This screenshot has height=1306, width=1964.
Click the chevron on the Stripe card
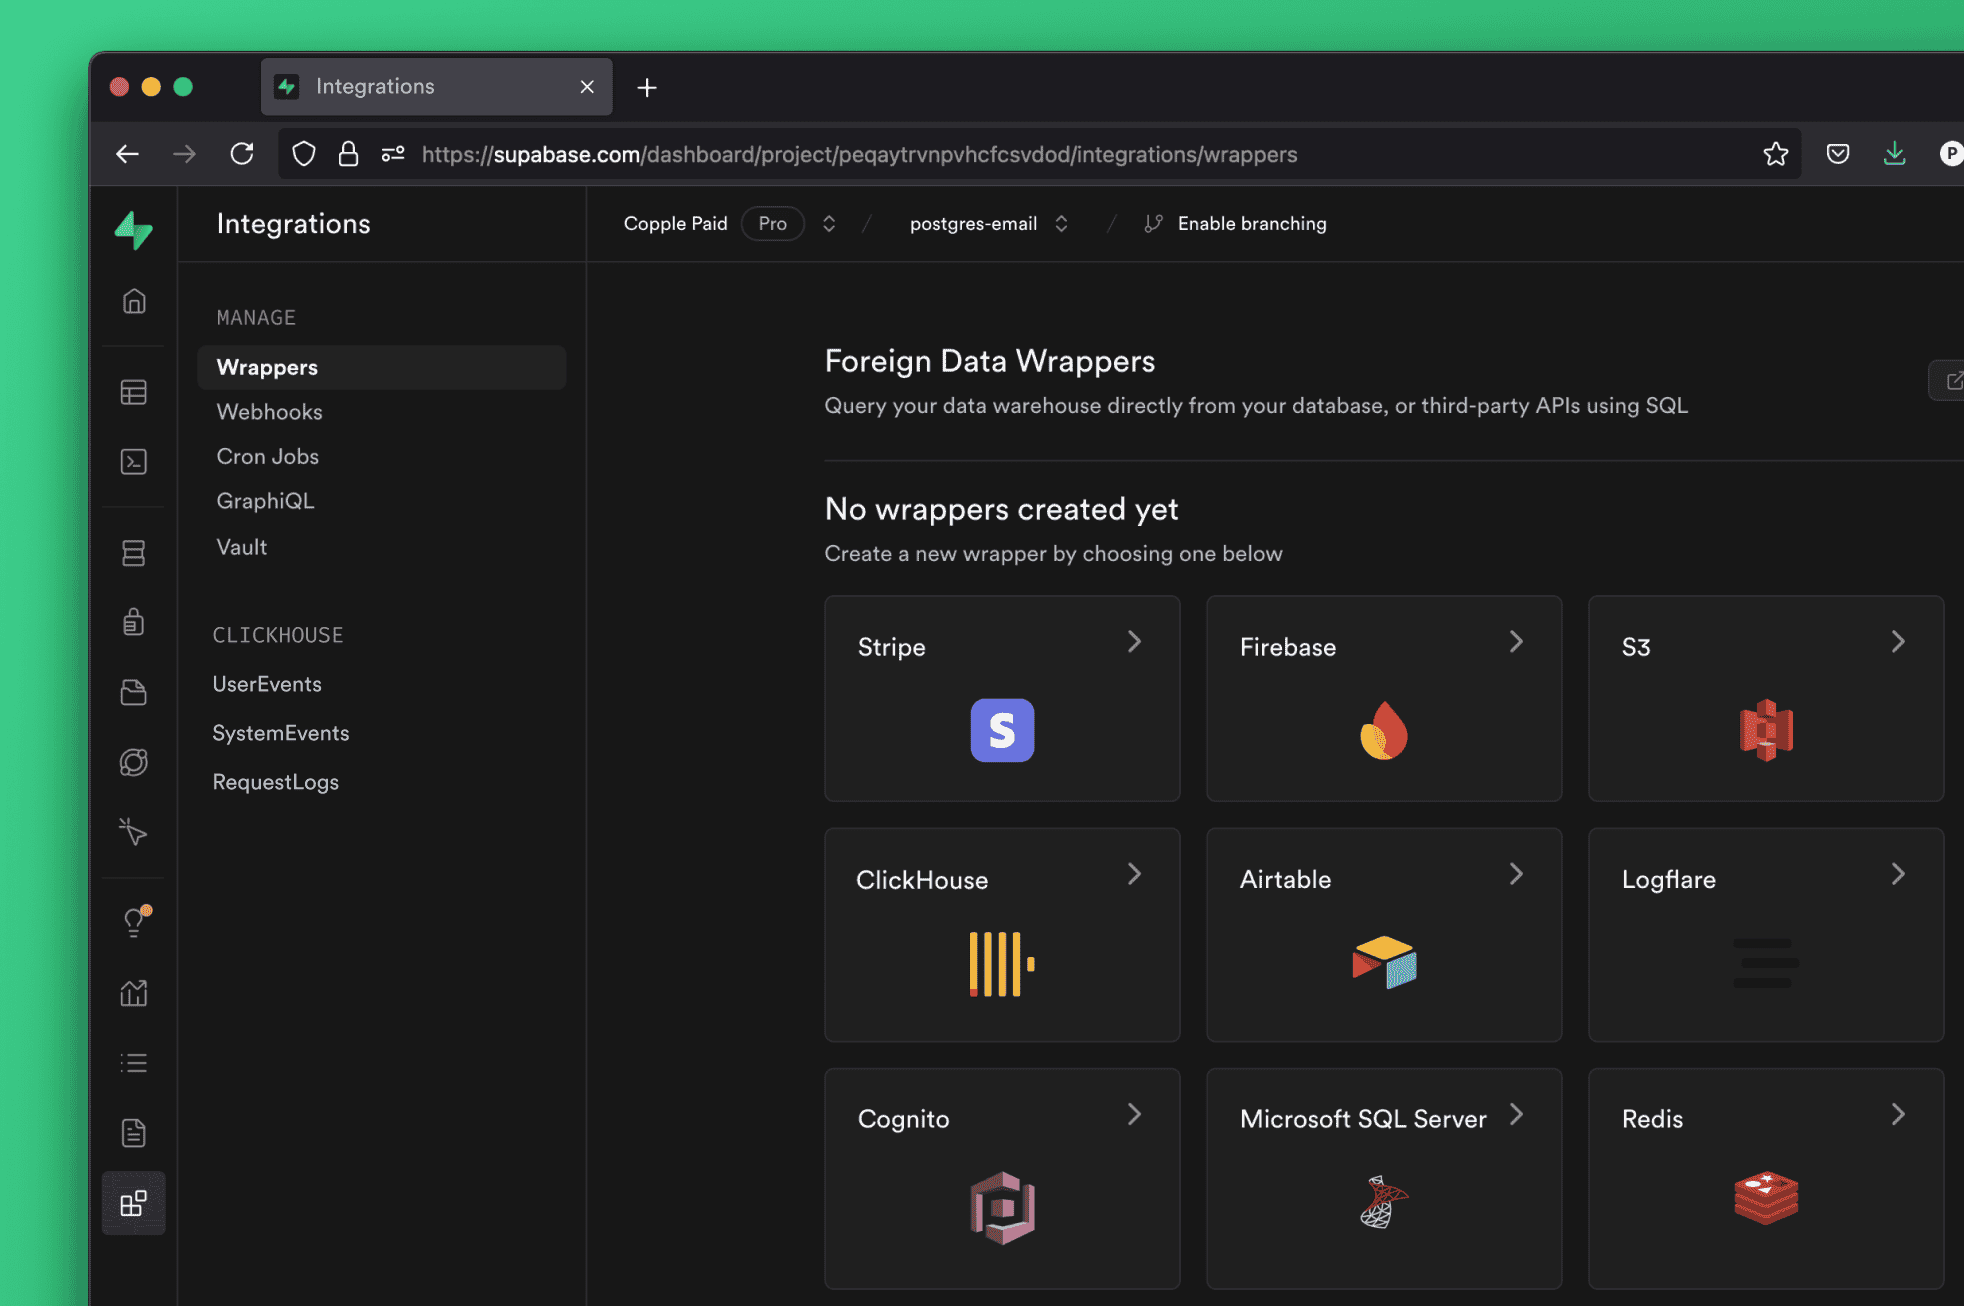click(x=1134, y=642)
